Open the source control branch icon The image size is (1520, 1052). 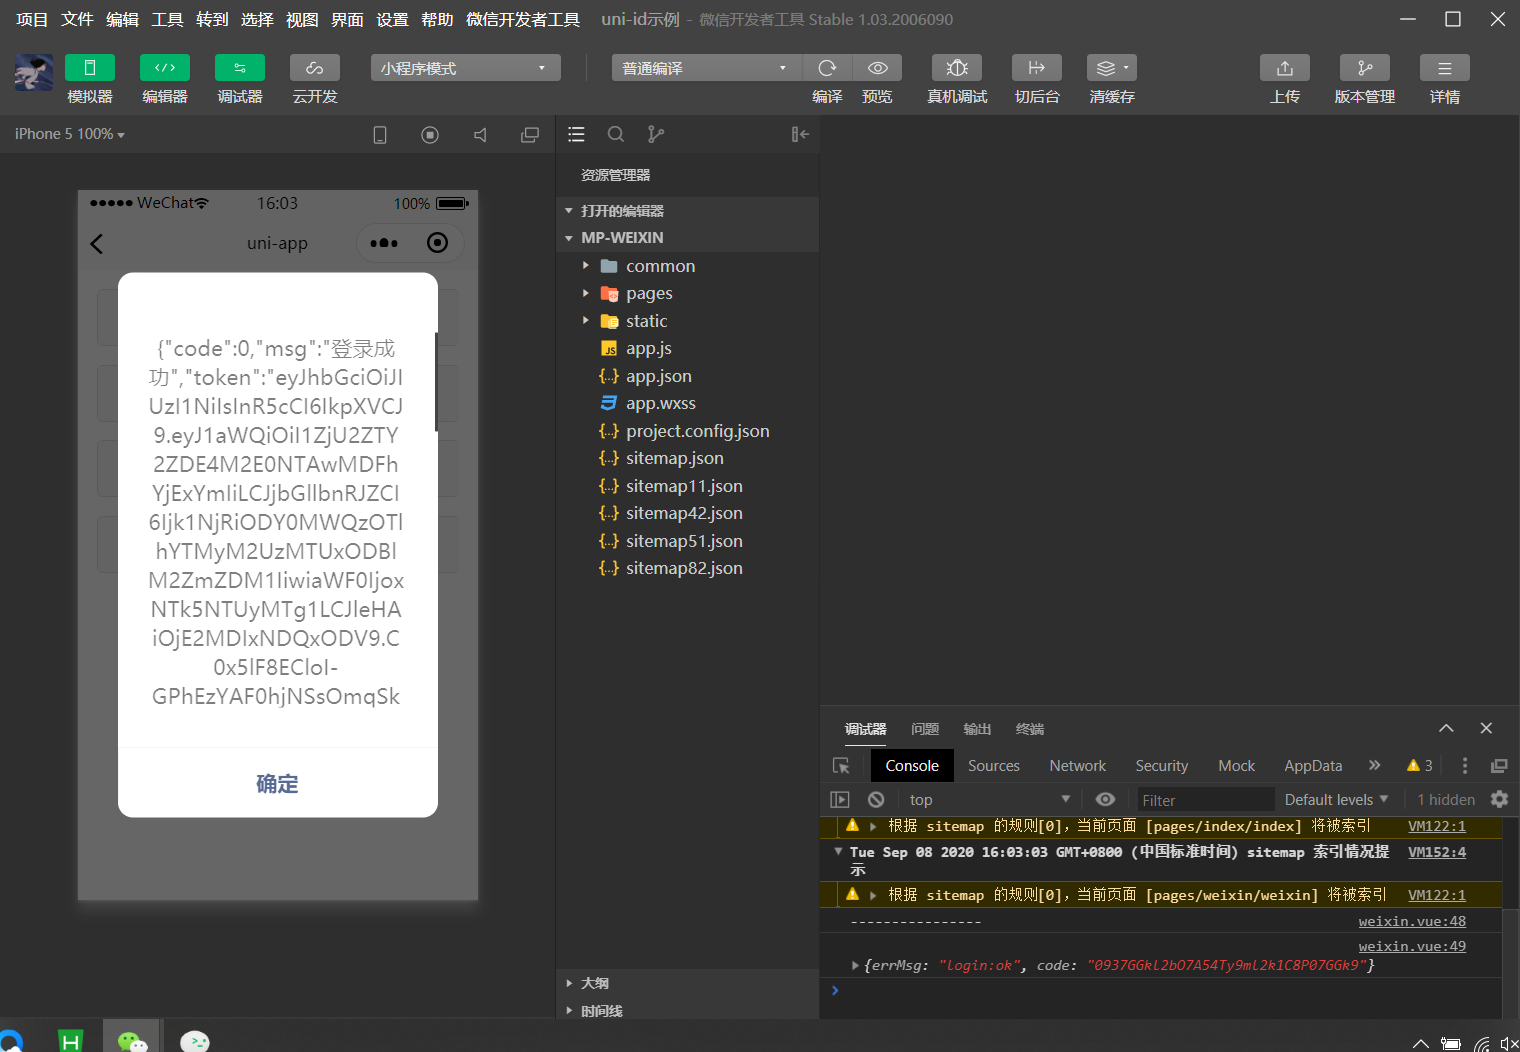click(x=656, y=134)
